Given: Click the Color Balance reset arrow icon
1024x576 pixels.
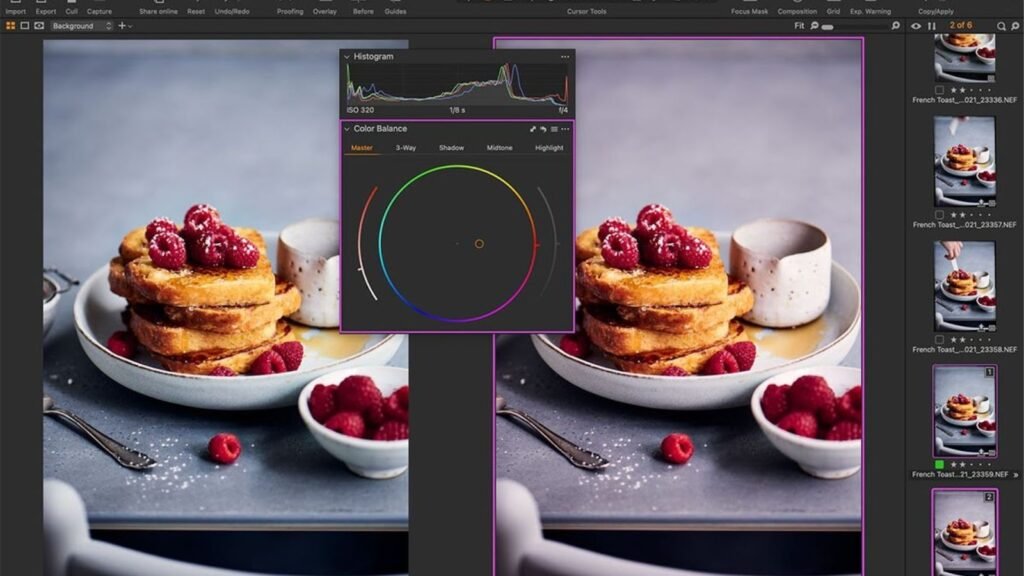Looking at the screenshot, I should [543, 129].
